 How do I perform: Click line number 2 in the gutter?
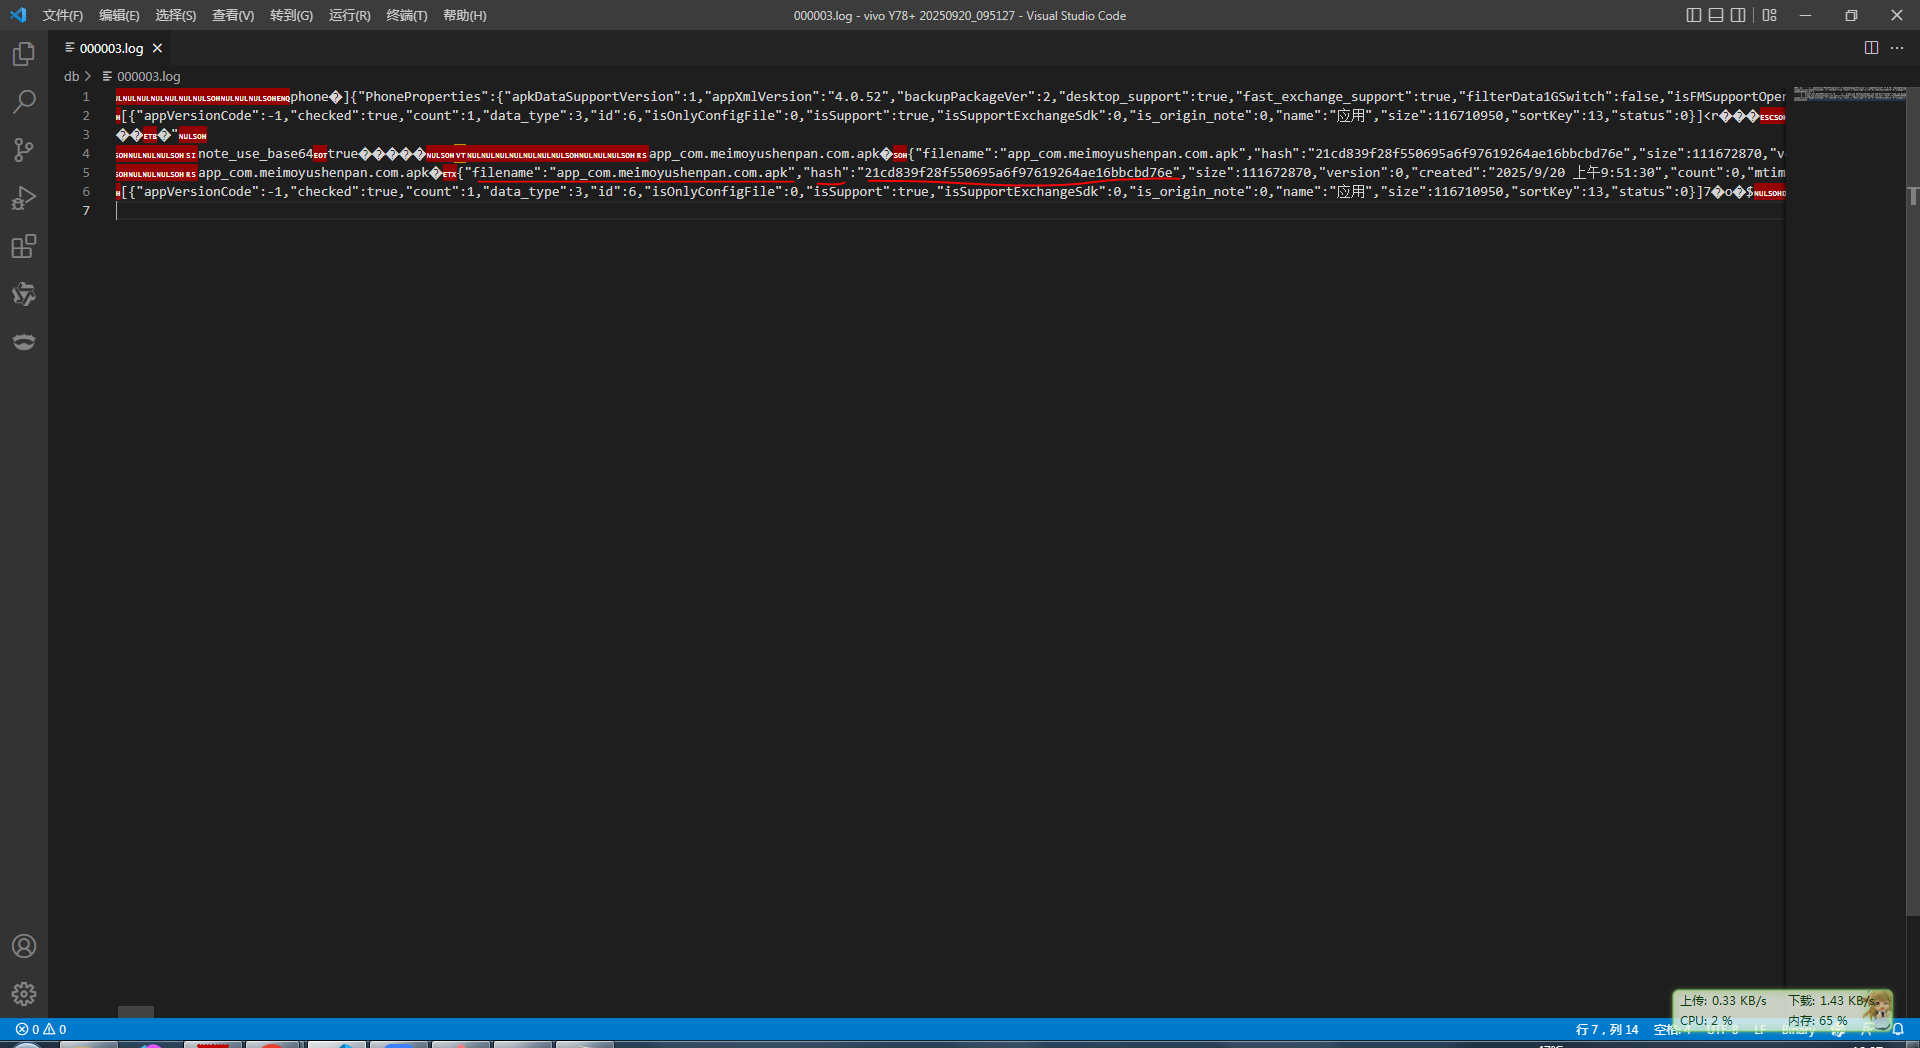point(86,116)
